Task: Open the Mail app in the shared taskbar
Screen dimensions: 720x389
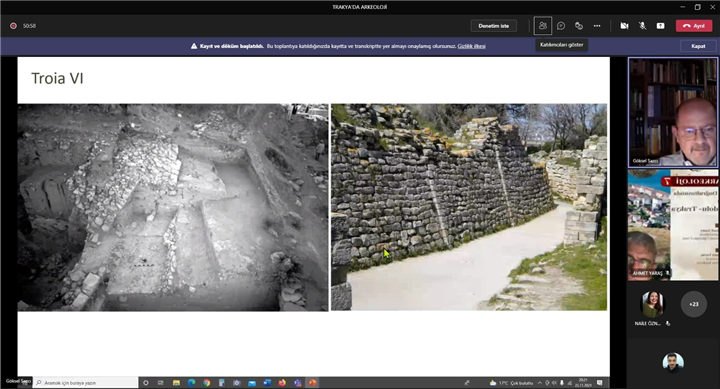Action: (252, 383)
